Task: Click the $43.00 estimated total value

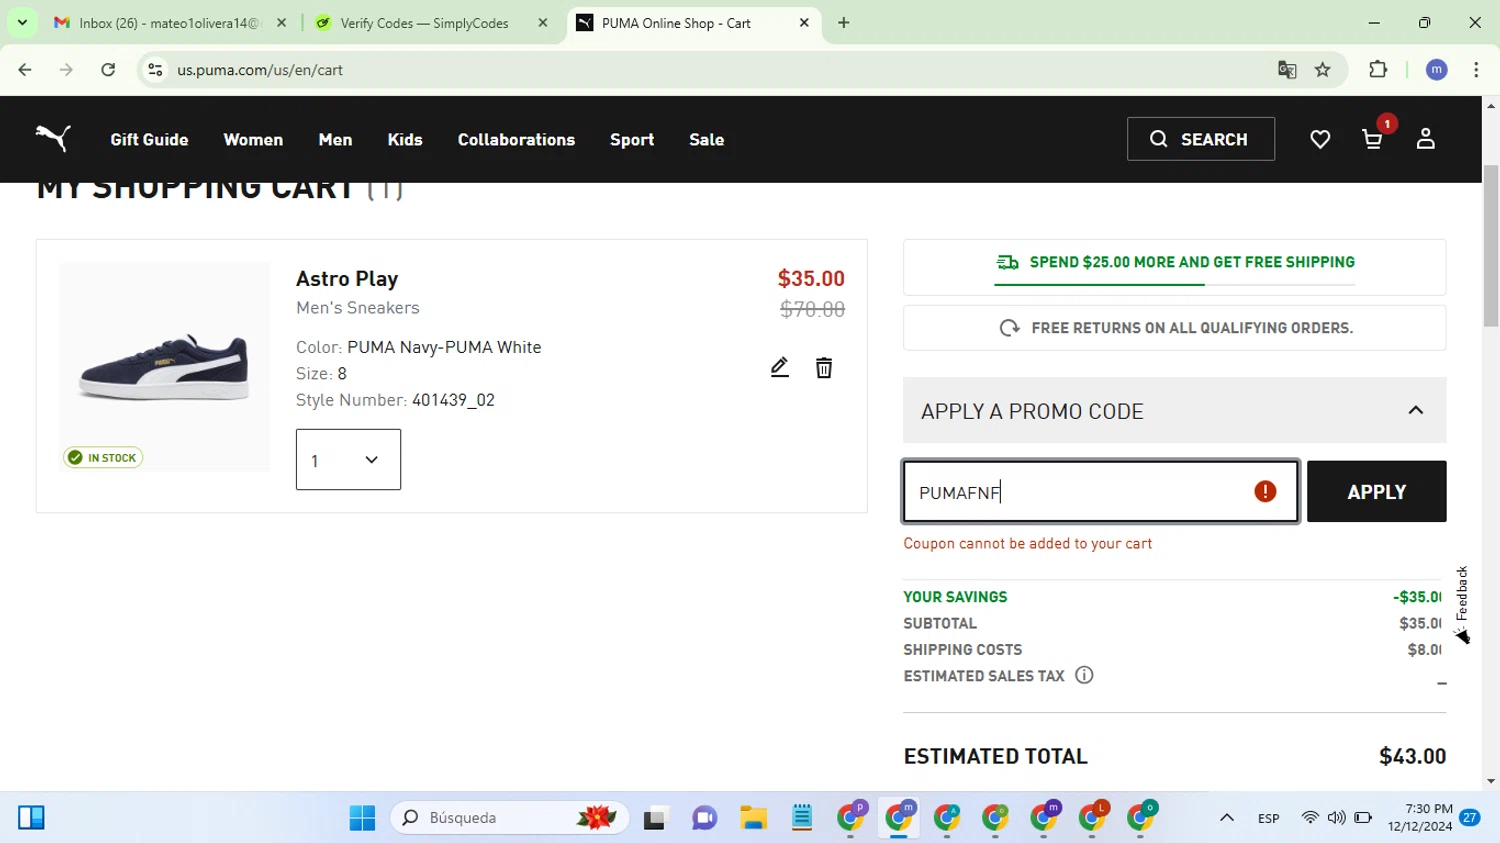Action: pos(1412,756)
